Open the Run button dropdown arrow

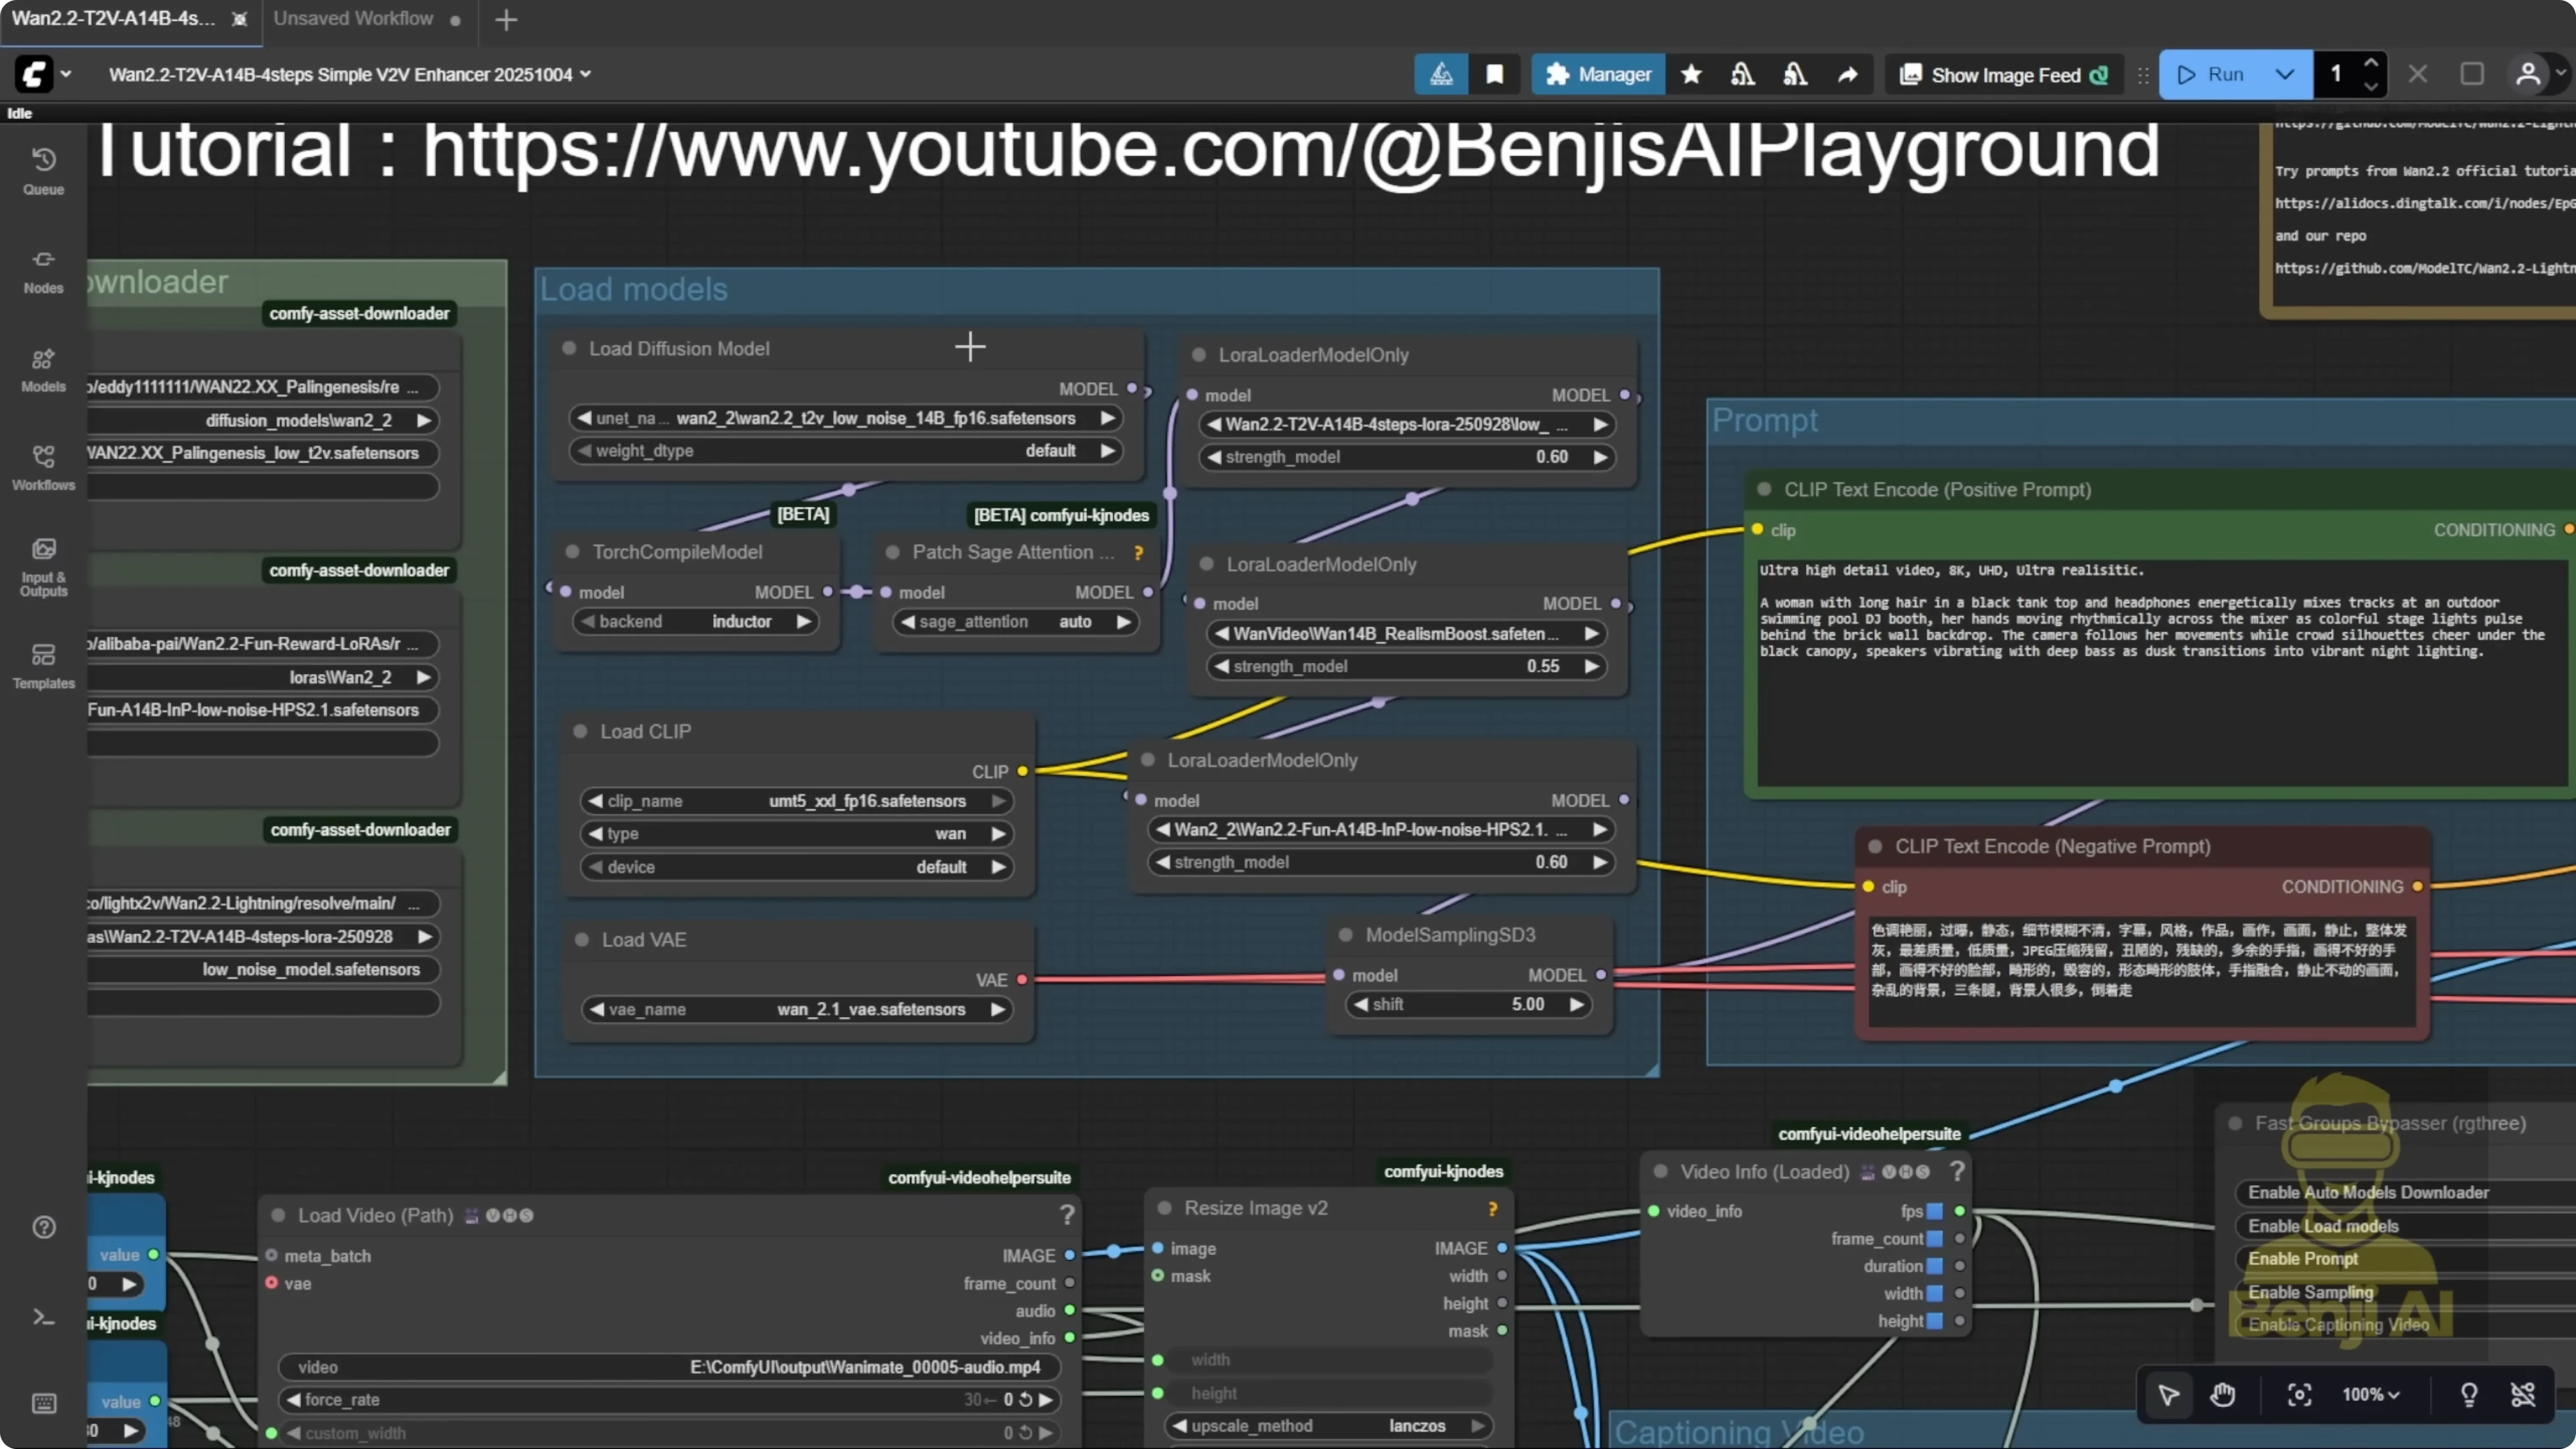tap(2285, 74)
